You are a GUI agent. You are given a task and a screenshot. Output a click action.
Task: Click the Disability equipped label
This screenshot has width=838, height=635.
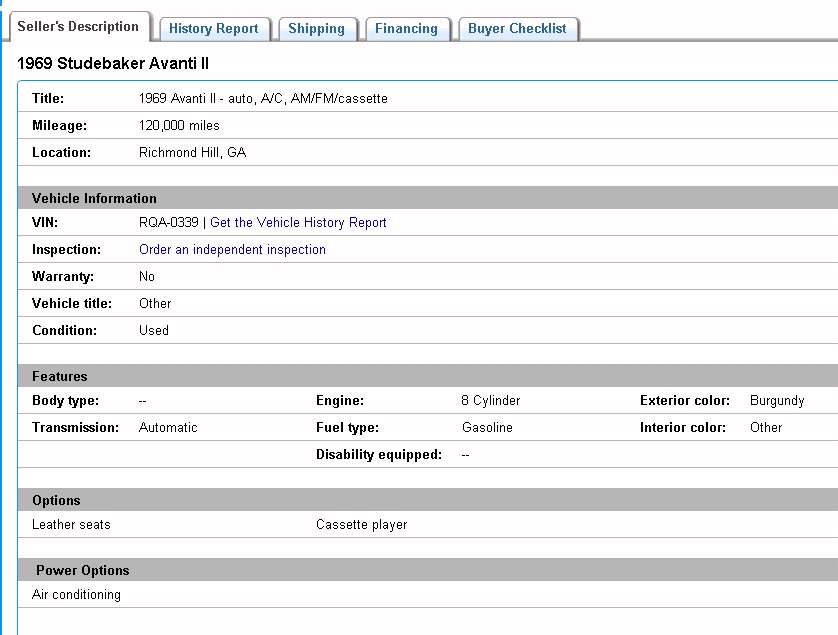379,454
